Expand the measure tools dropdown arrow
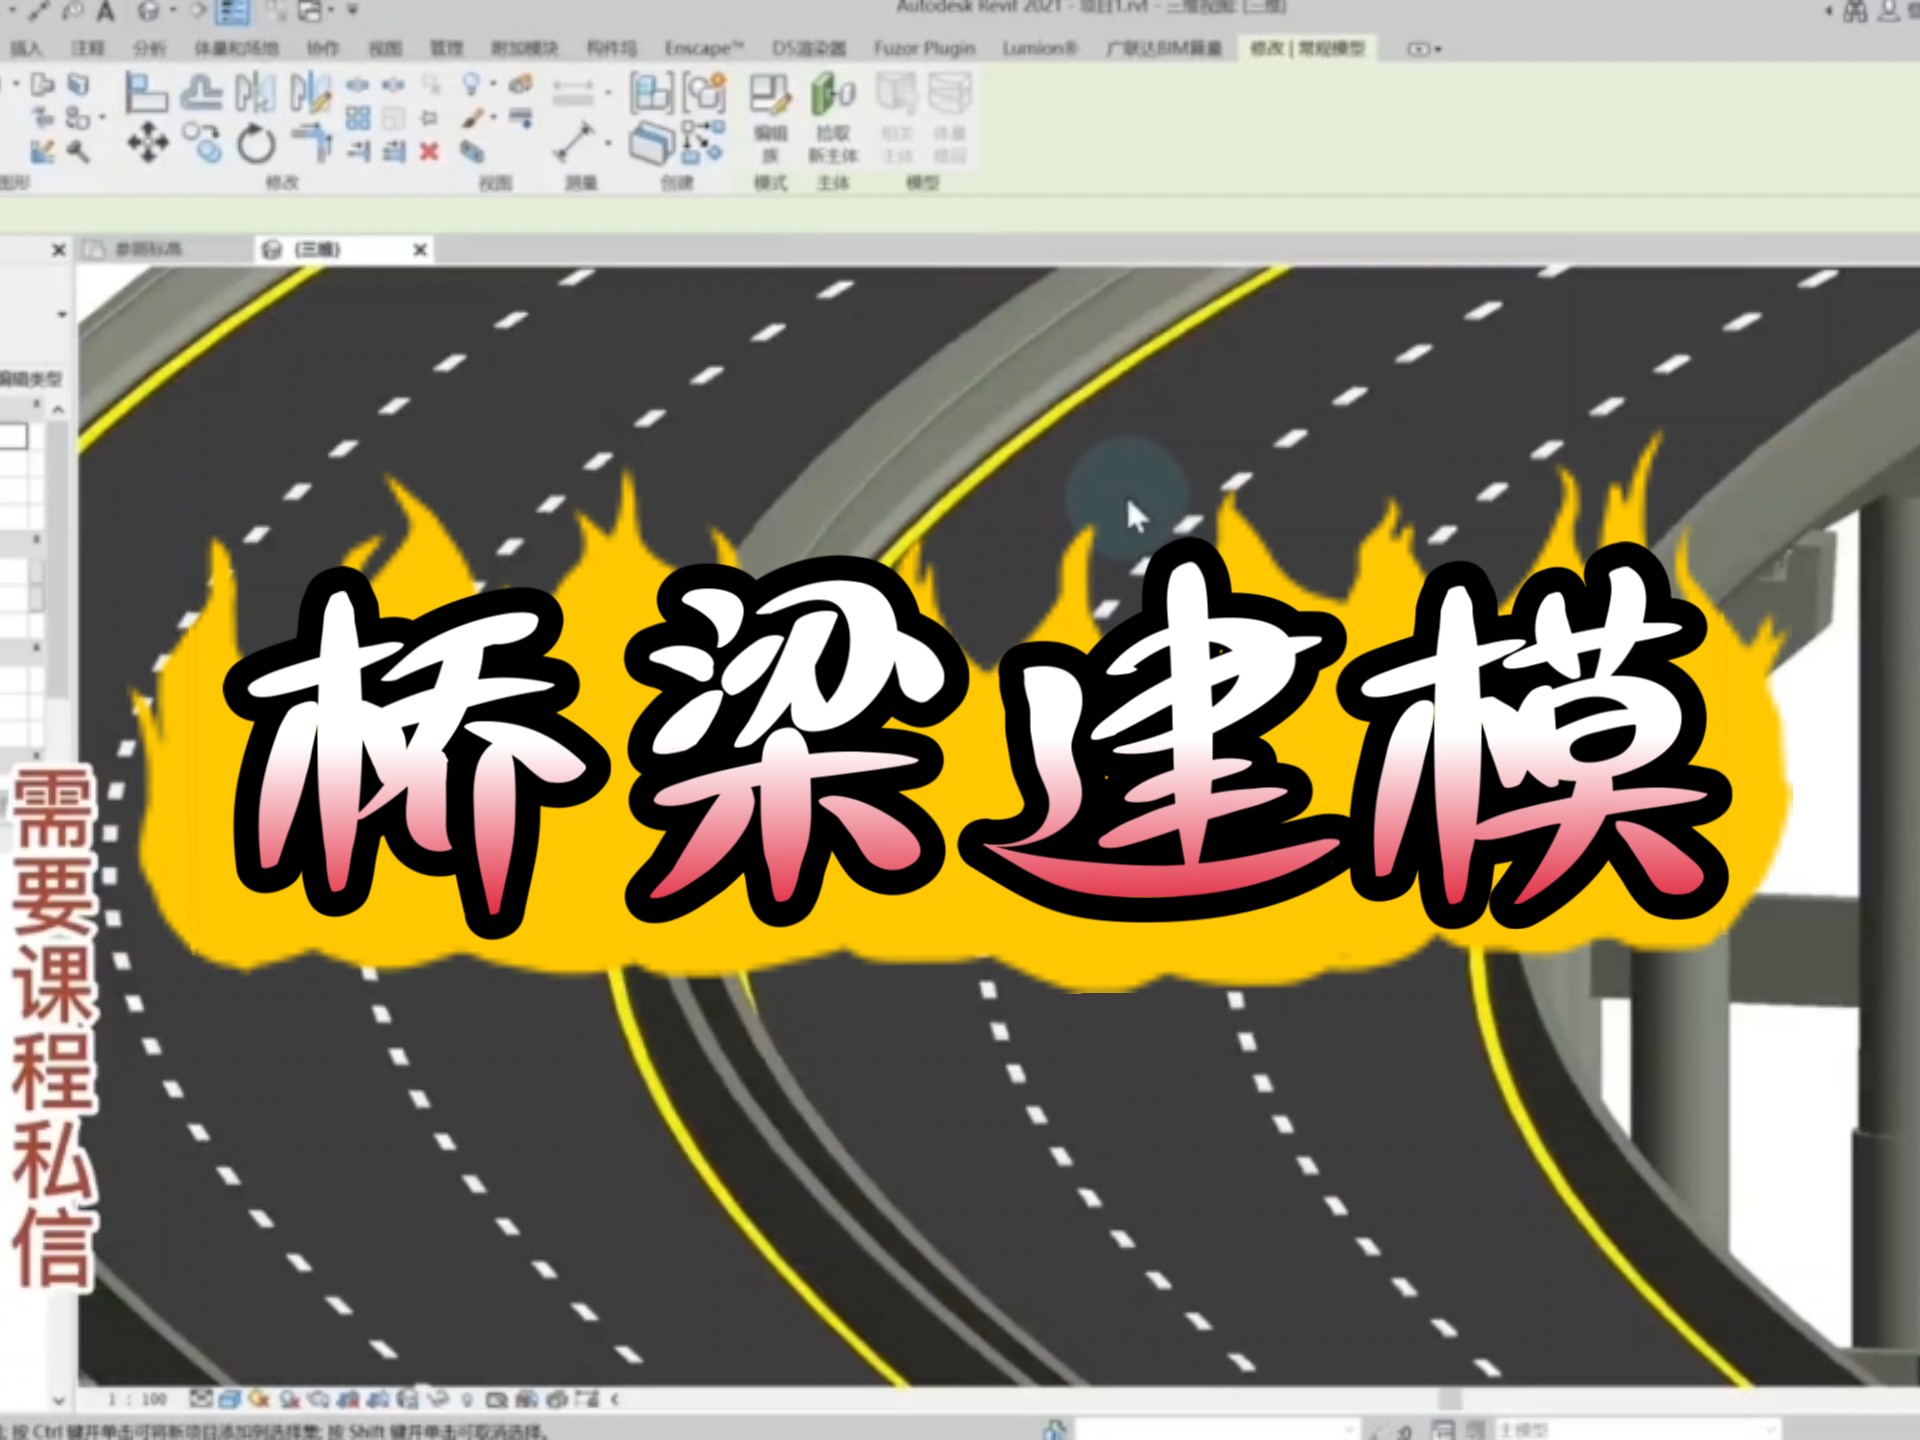This screenshot has height=1440, width=1920. pos(608,141)
